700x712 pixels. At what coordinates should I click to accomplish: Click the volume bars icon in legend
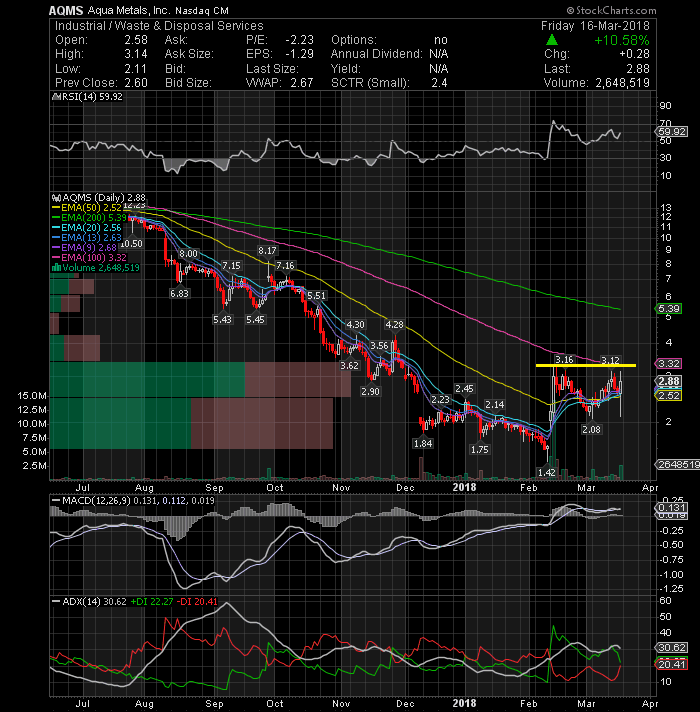tap(56, 267)
